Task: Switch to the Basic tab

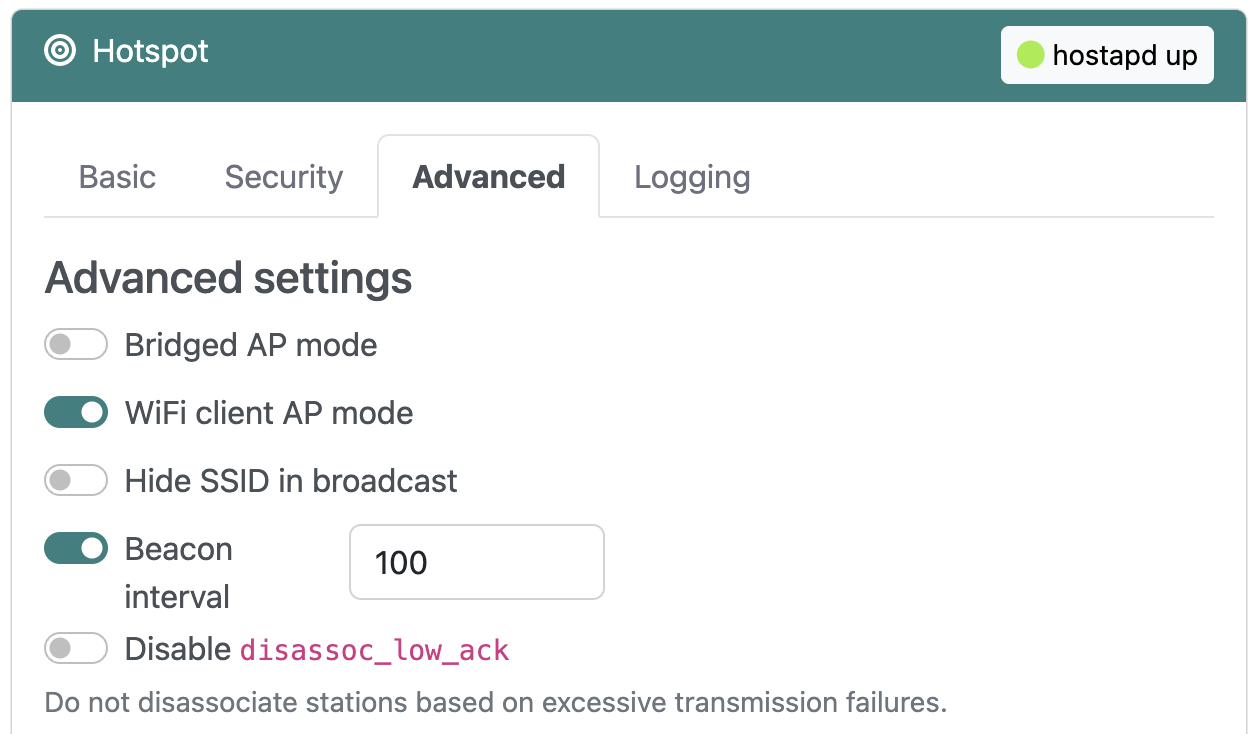Action: pos(117,177)
